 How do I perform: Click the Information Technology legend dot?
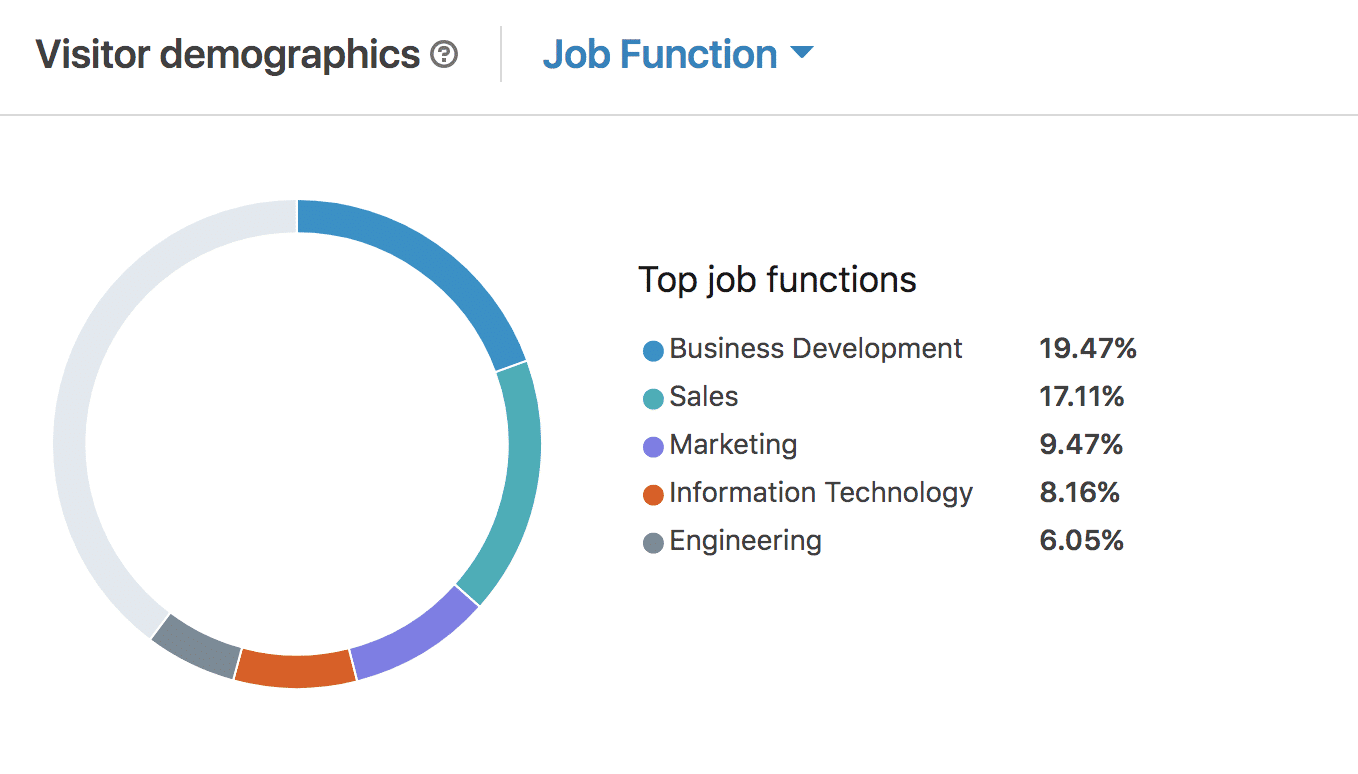pos(651,494)
